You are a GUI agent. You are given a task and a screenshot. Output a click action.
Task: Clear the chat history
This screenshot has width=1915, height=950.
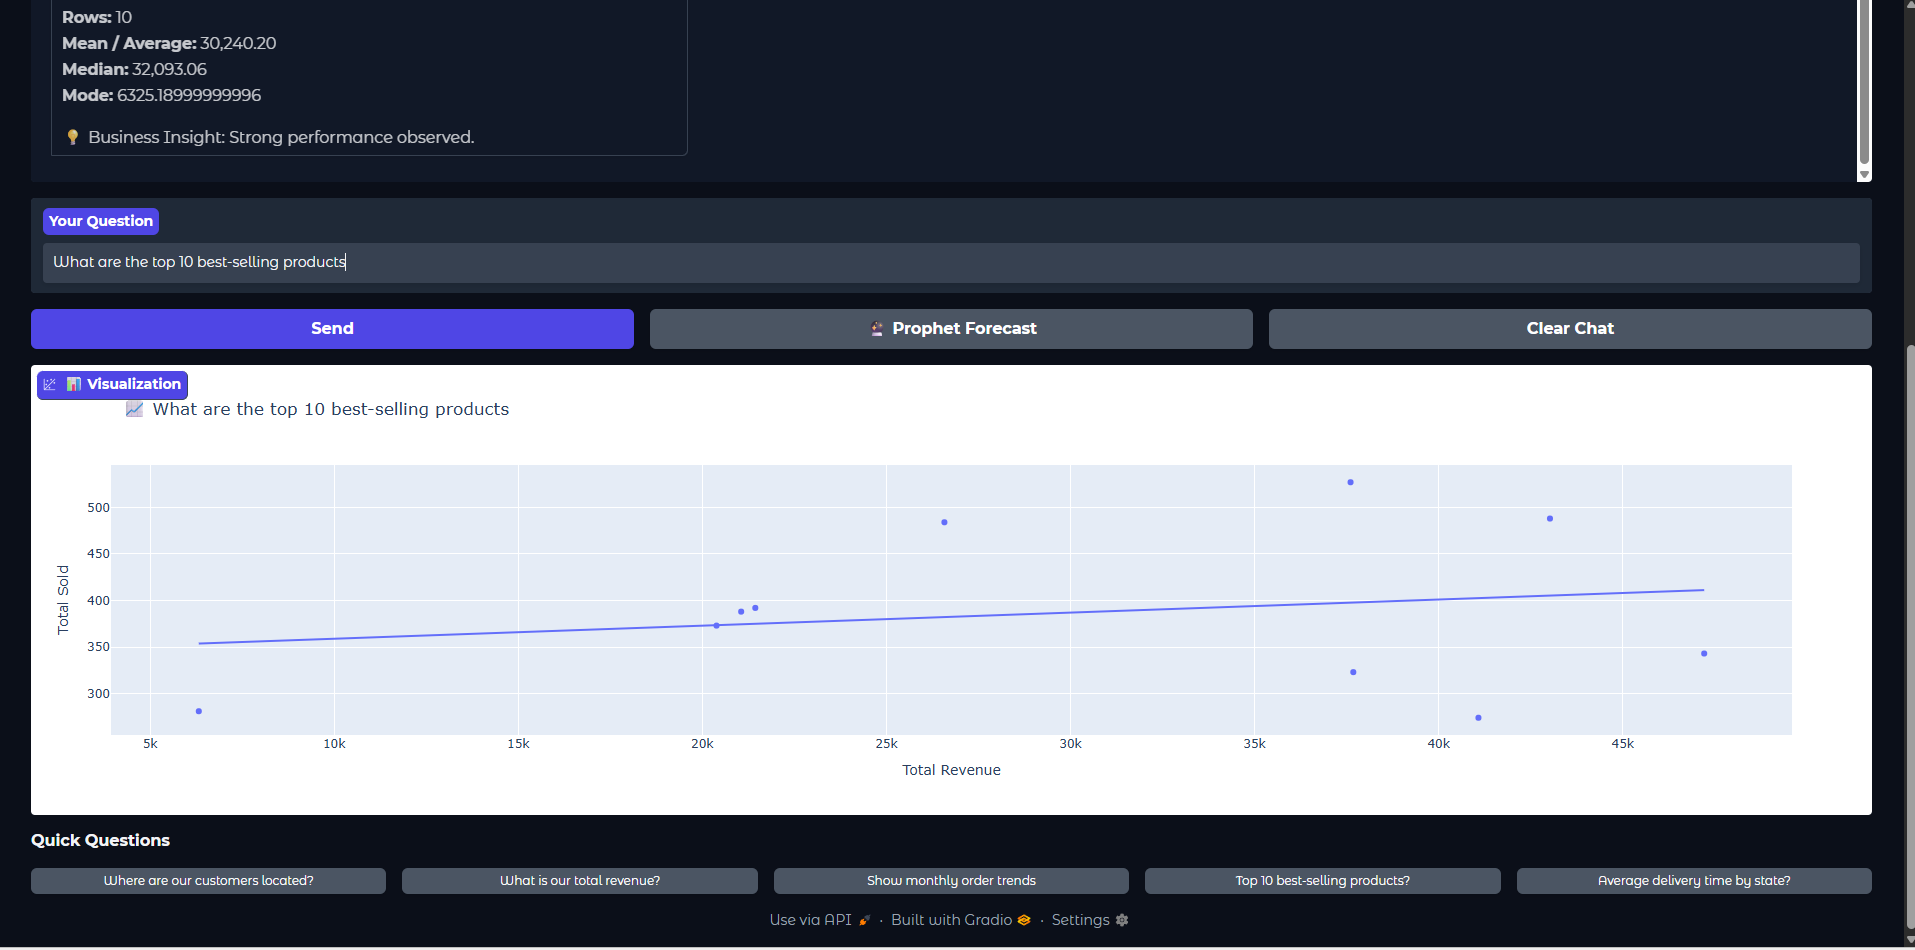click(1569, 329)
